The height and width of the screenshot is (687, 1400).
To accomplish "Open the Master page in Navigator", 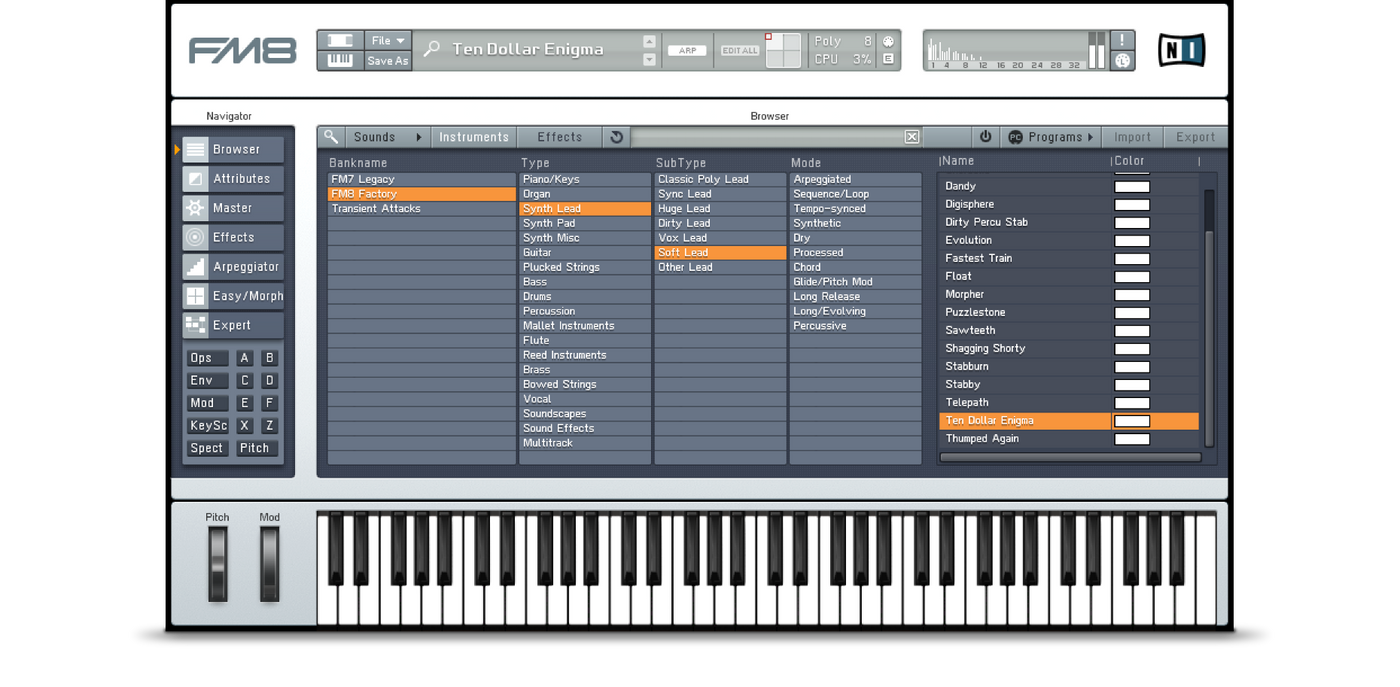I will tap(233, 208).
